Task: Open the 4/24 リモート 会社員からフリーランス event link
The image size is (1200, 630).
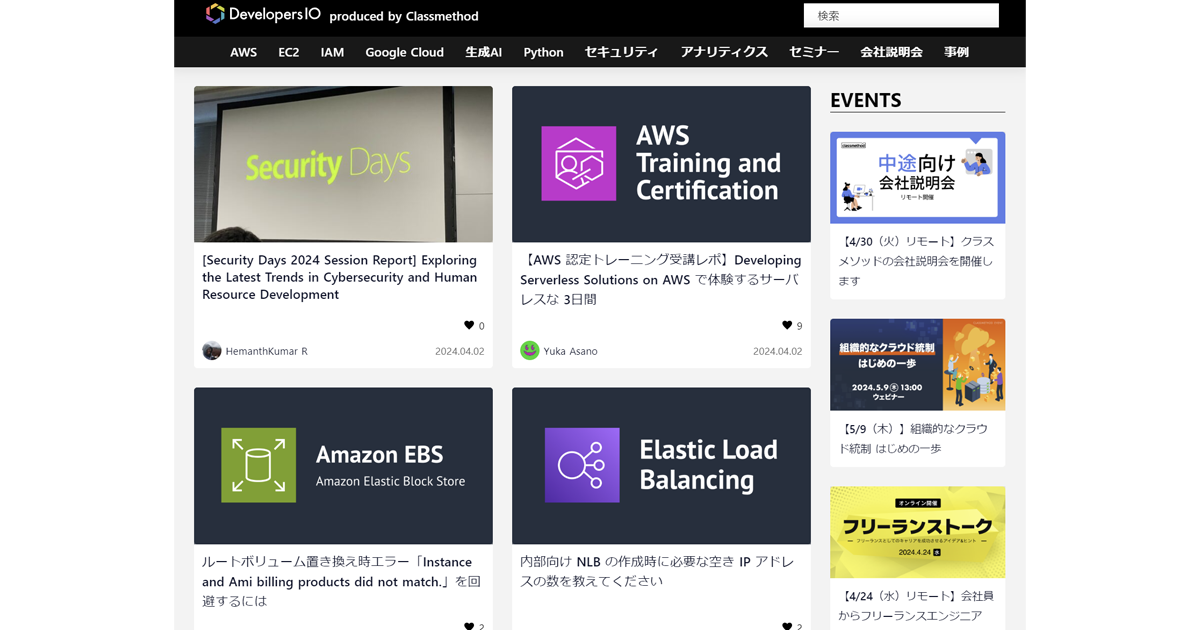Action: 916,606
